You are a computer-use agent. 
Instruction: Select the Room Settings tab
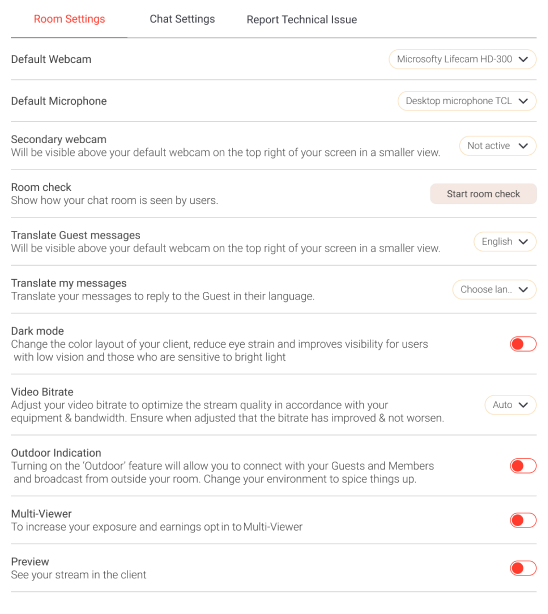coord(69,19)
